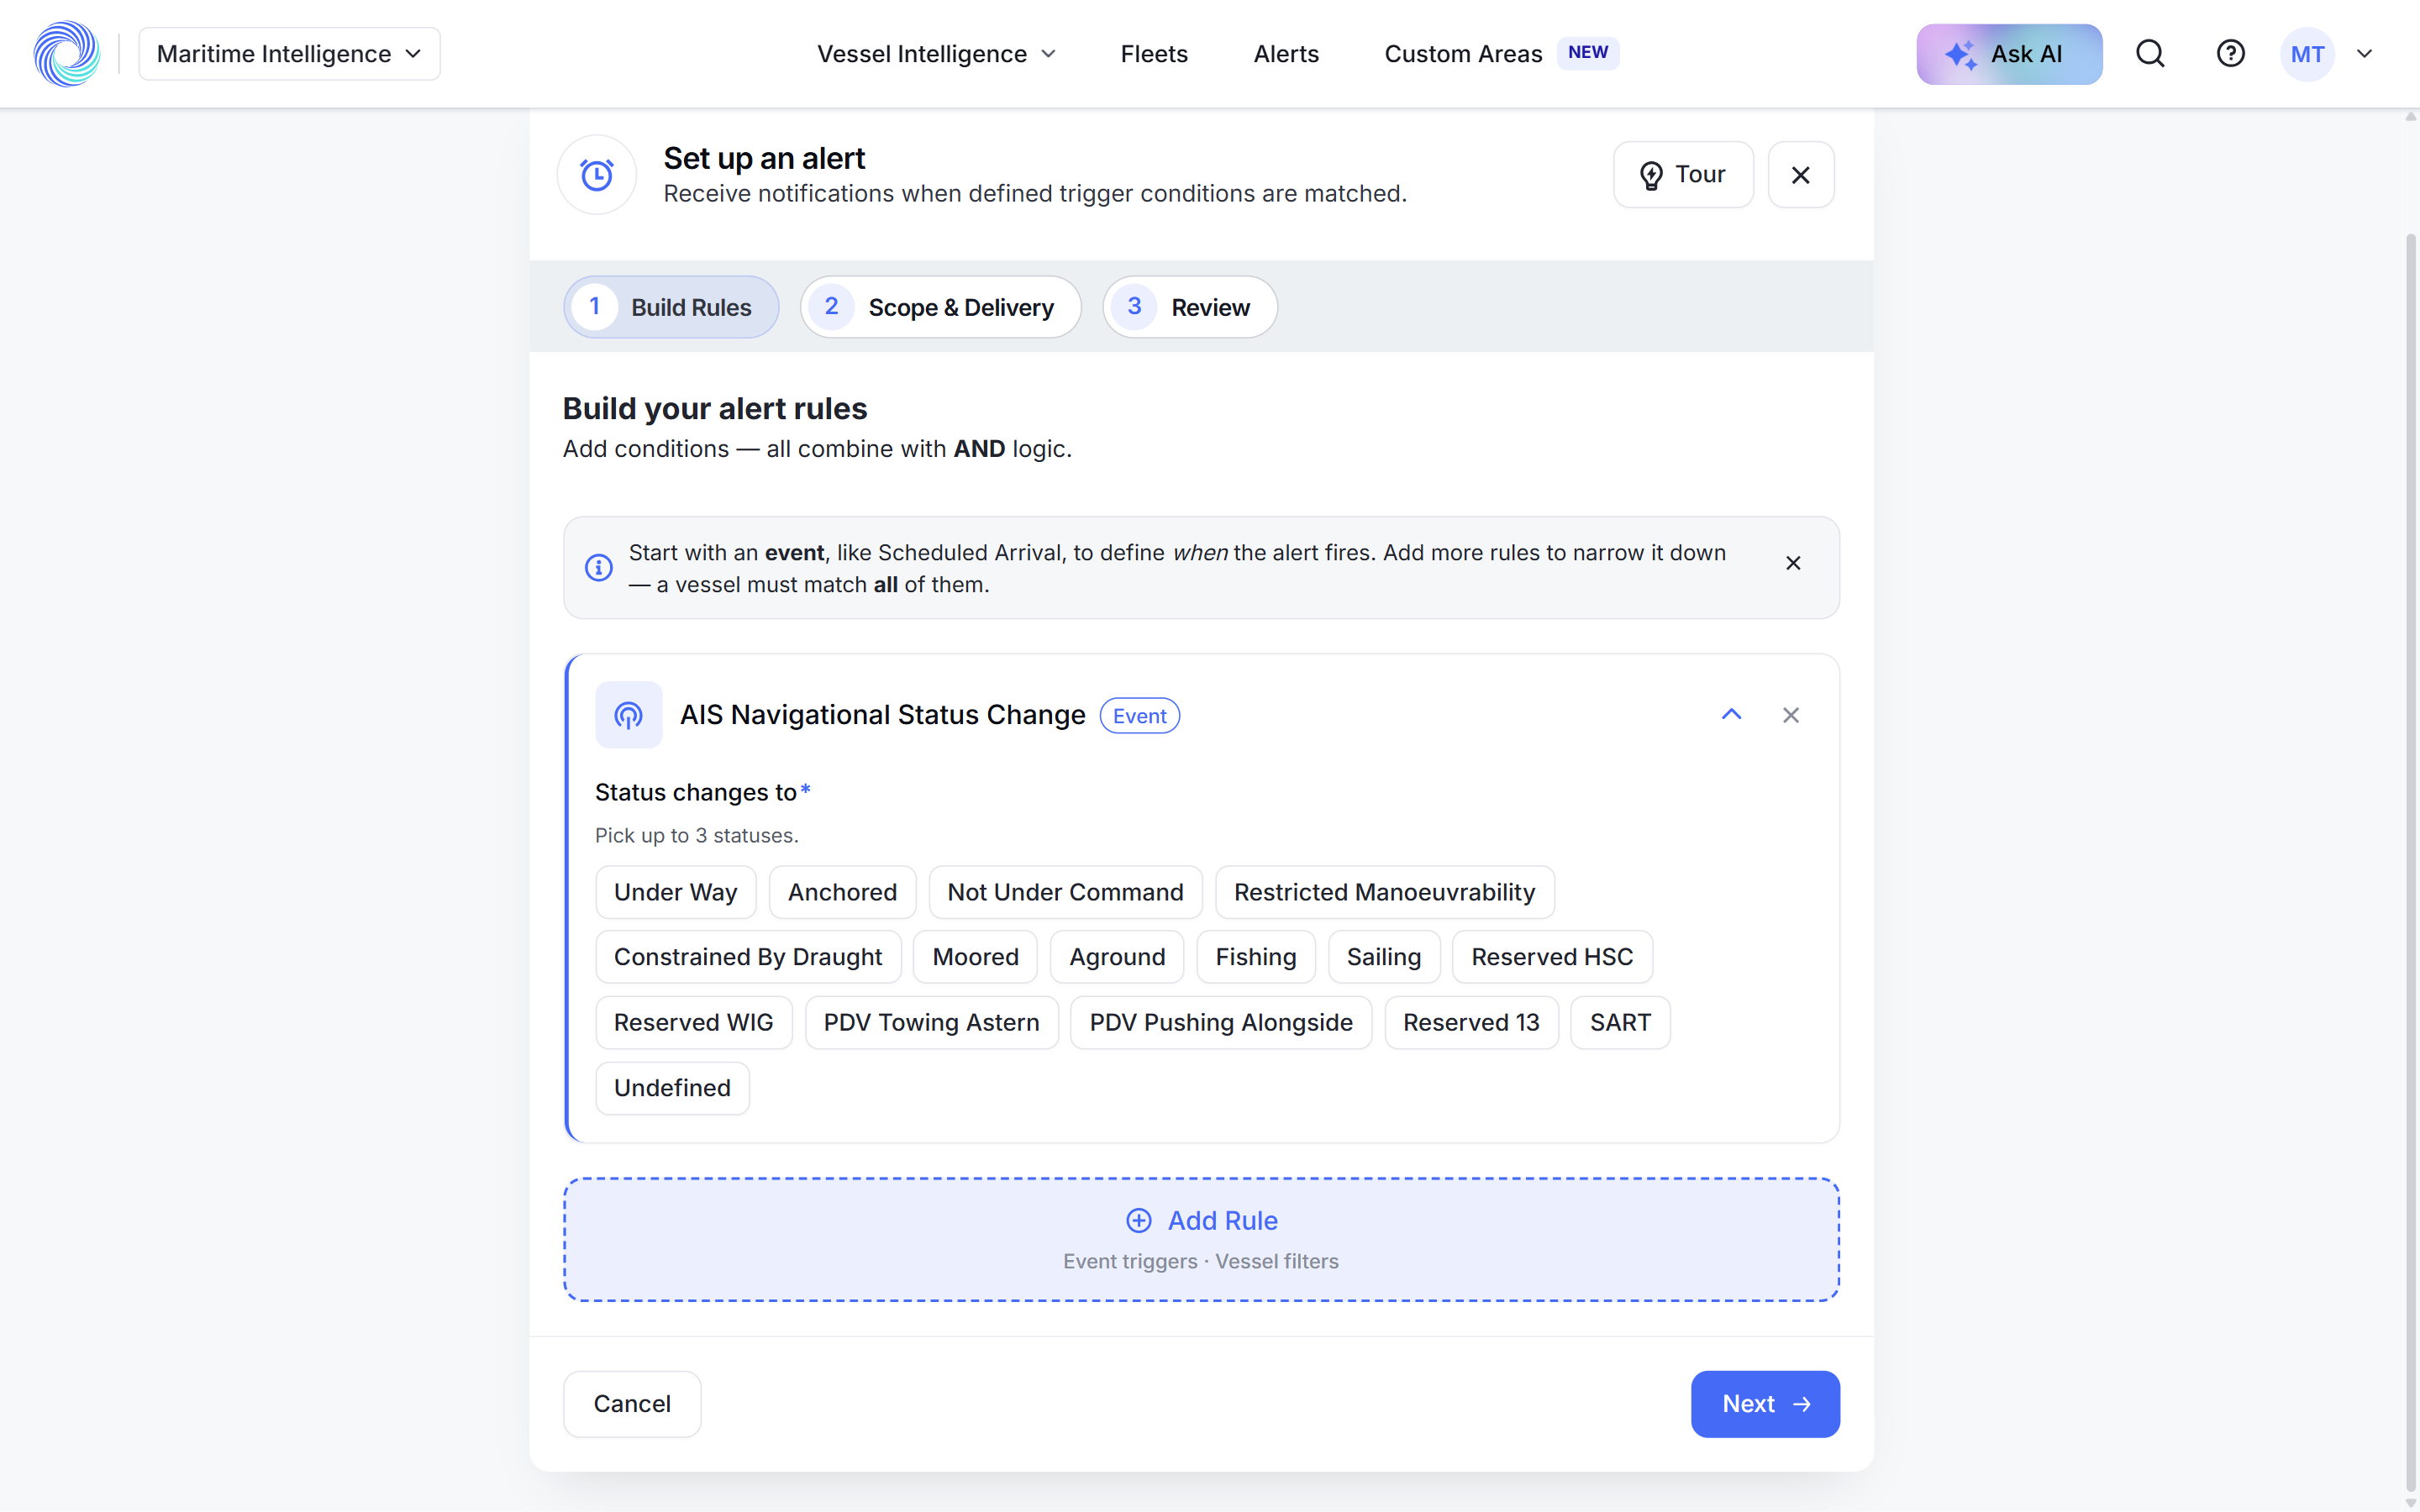Image resolution: width=2420 pixels, height=1512 pixels.
Task: Launch the Ask AI assistant
Action: pyautogui.click(x=2009, y=54)
